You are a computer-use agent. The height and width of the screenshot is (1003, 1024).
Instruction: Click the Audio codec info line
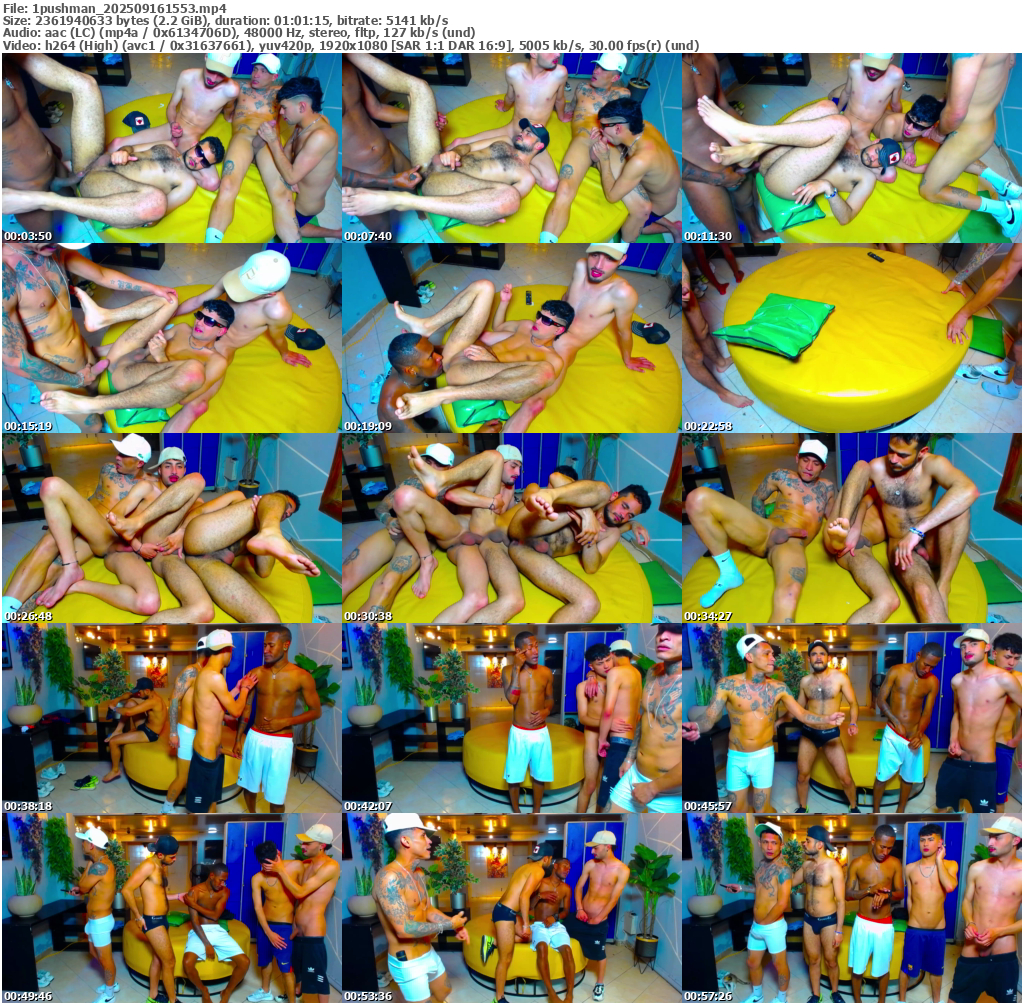pos(238,32)
